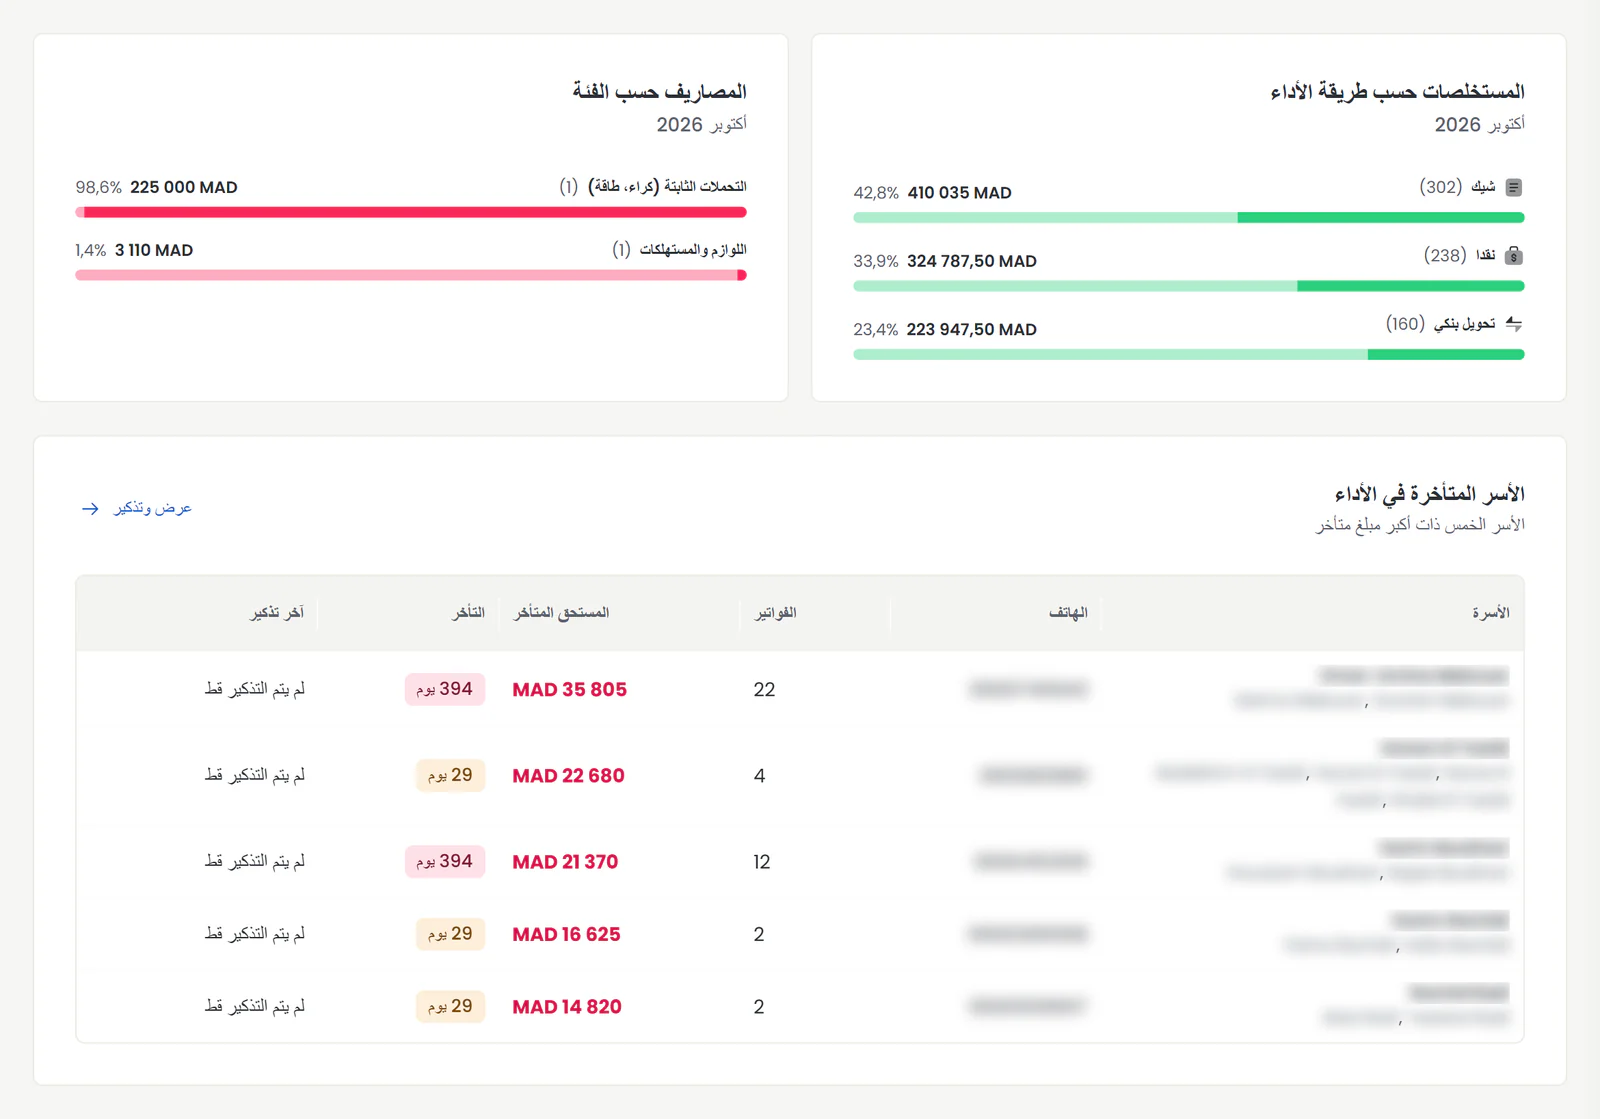Click the bank transfer arrows icon
Screen dimensions: 1600x1119
coord(1513,324)
